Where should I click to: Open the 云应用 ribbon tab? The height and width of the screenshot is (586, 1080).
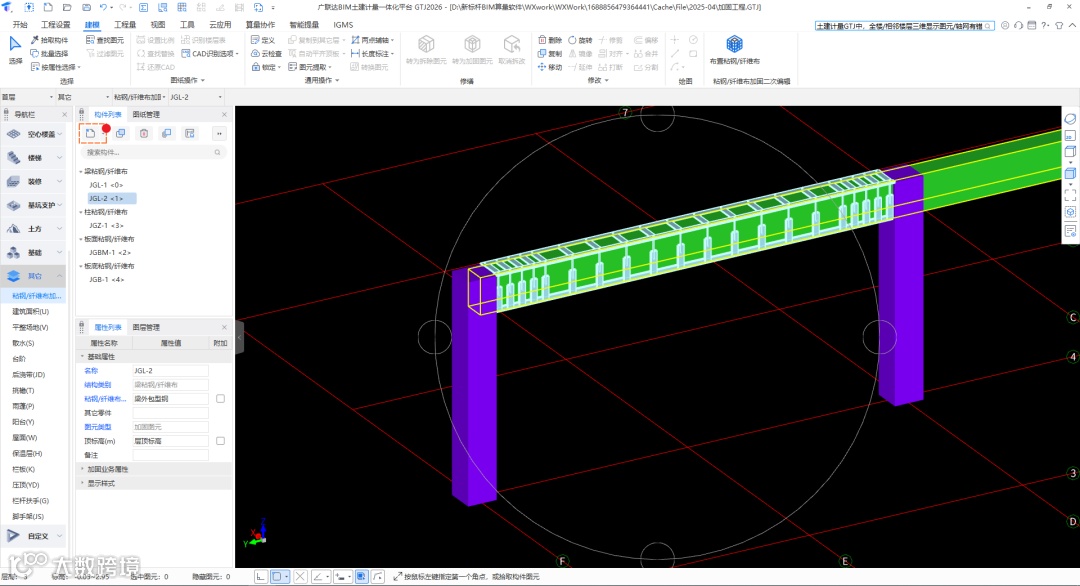[x=220, y=25]
